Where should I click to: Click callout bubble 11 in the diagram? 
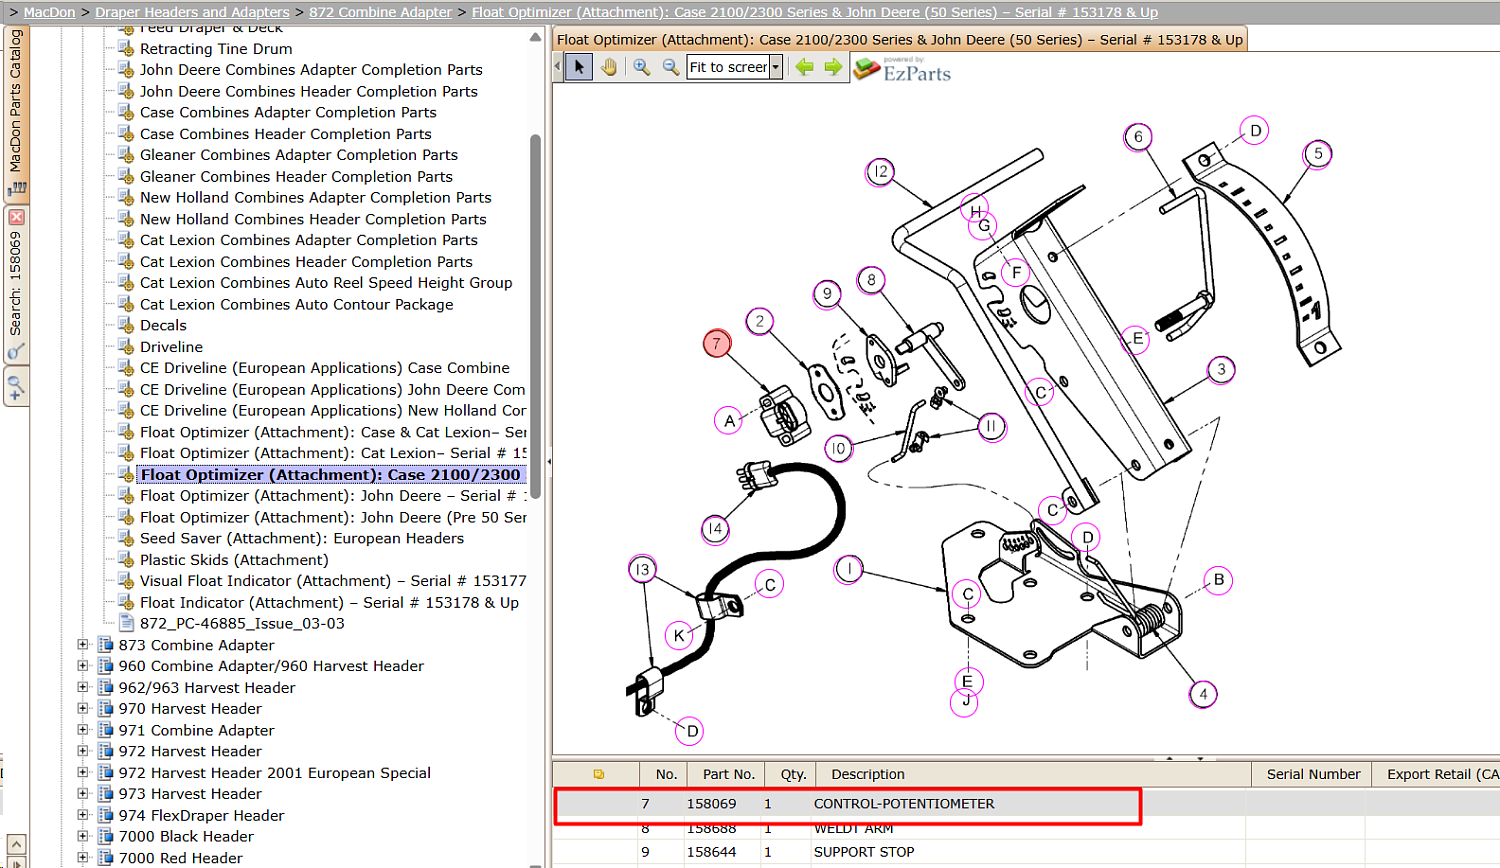point(991,427)
